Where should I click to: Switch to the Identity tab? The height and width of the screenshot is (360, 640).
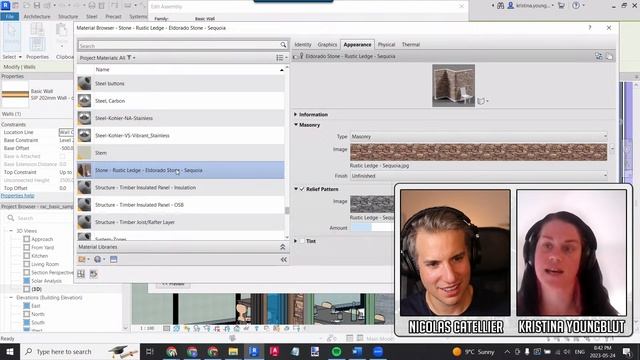(303, 44)
